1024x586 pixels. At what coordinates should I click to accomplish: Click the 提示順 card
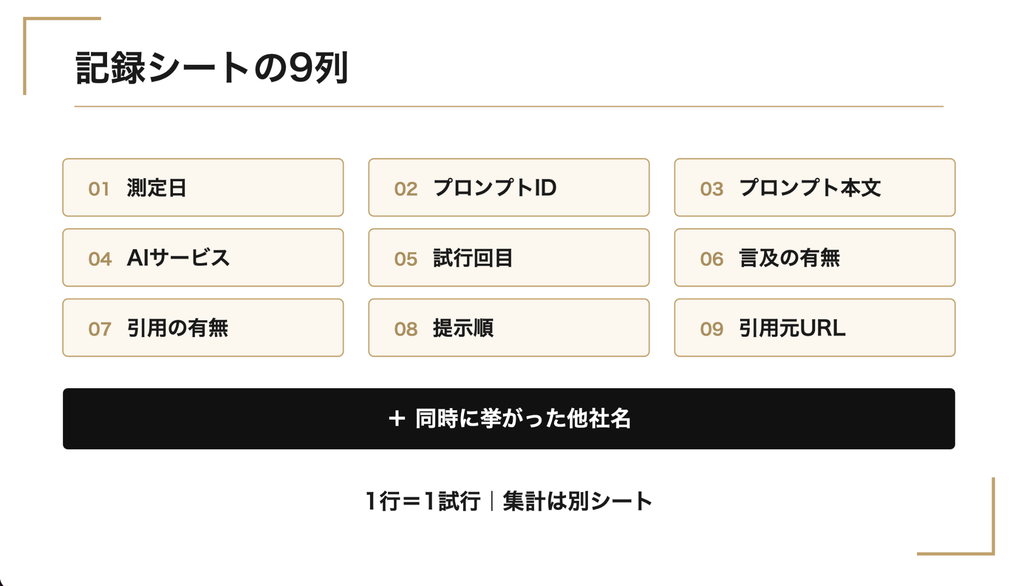(x=509, y=328)
